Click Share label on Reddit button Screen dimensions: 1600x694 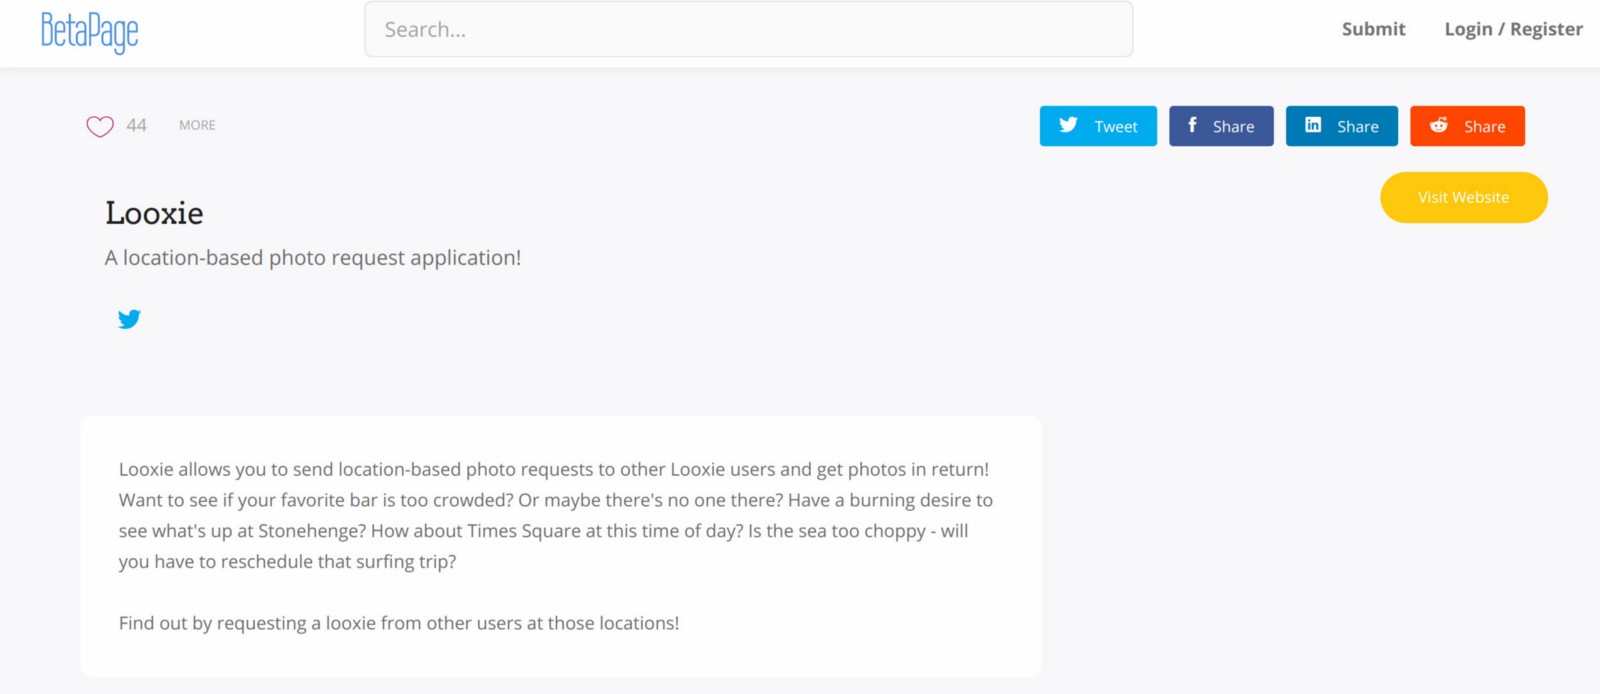point(1484,127)
